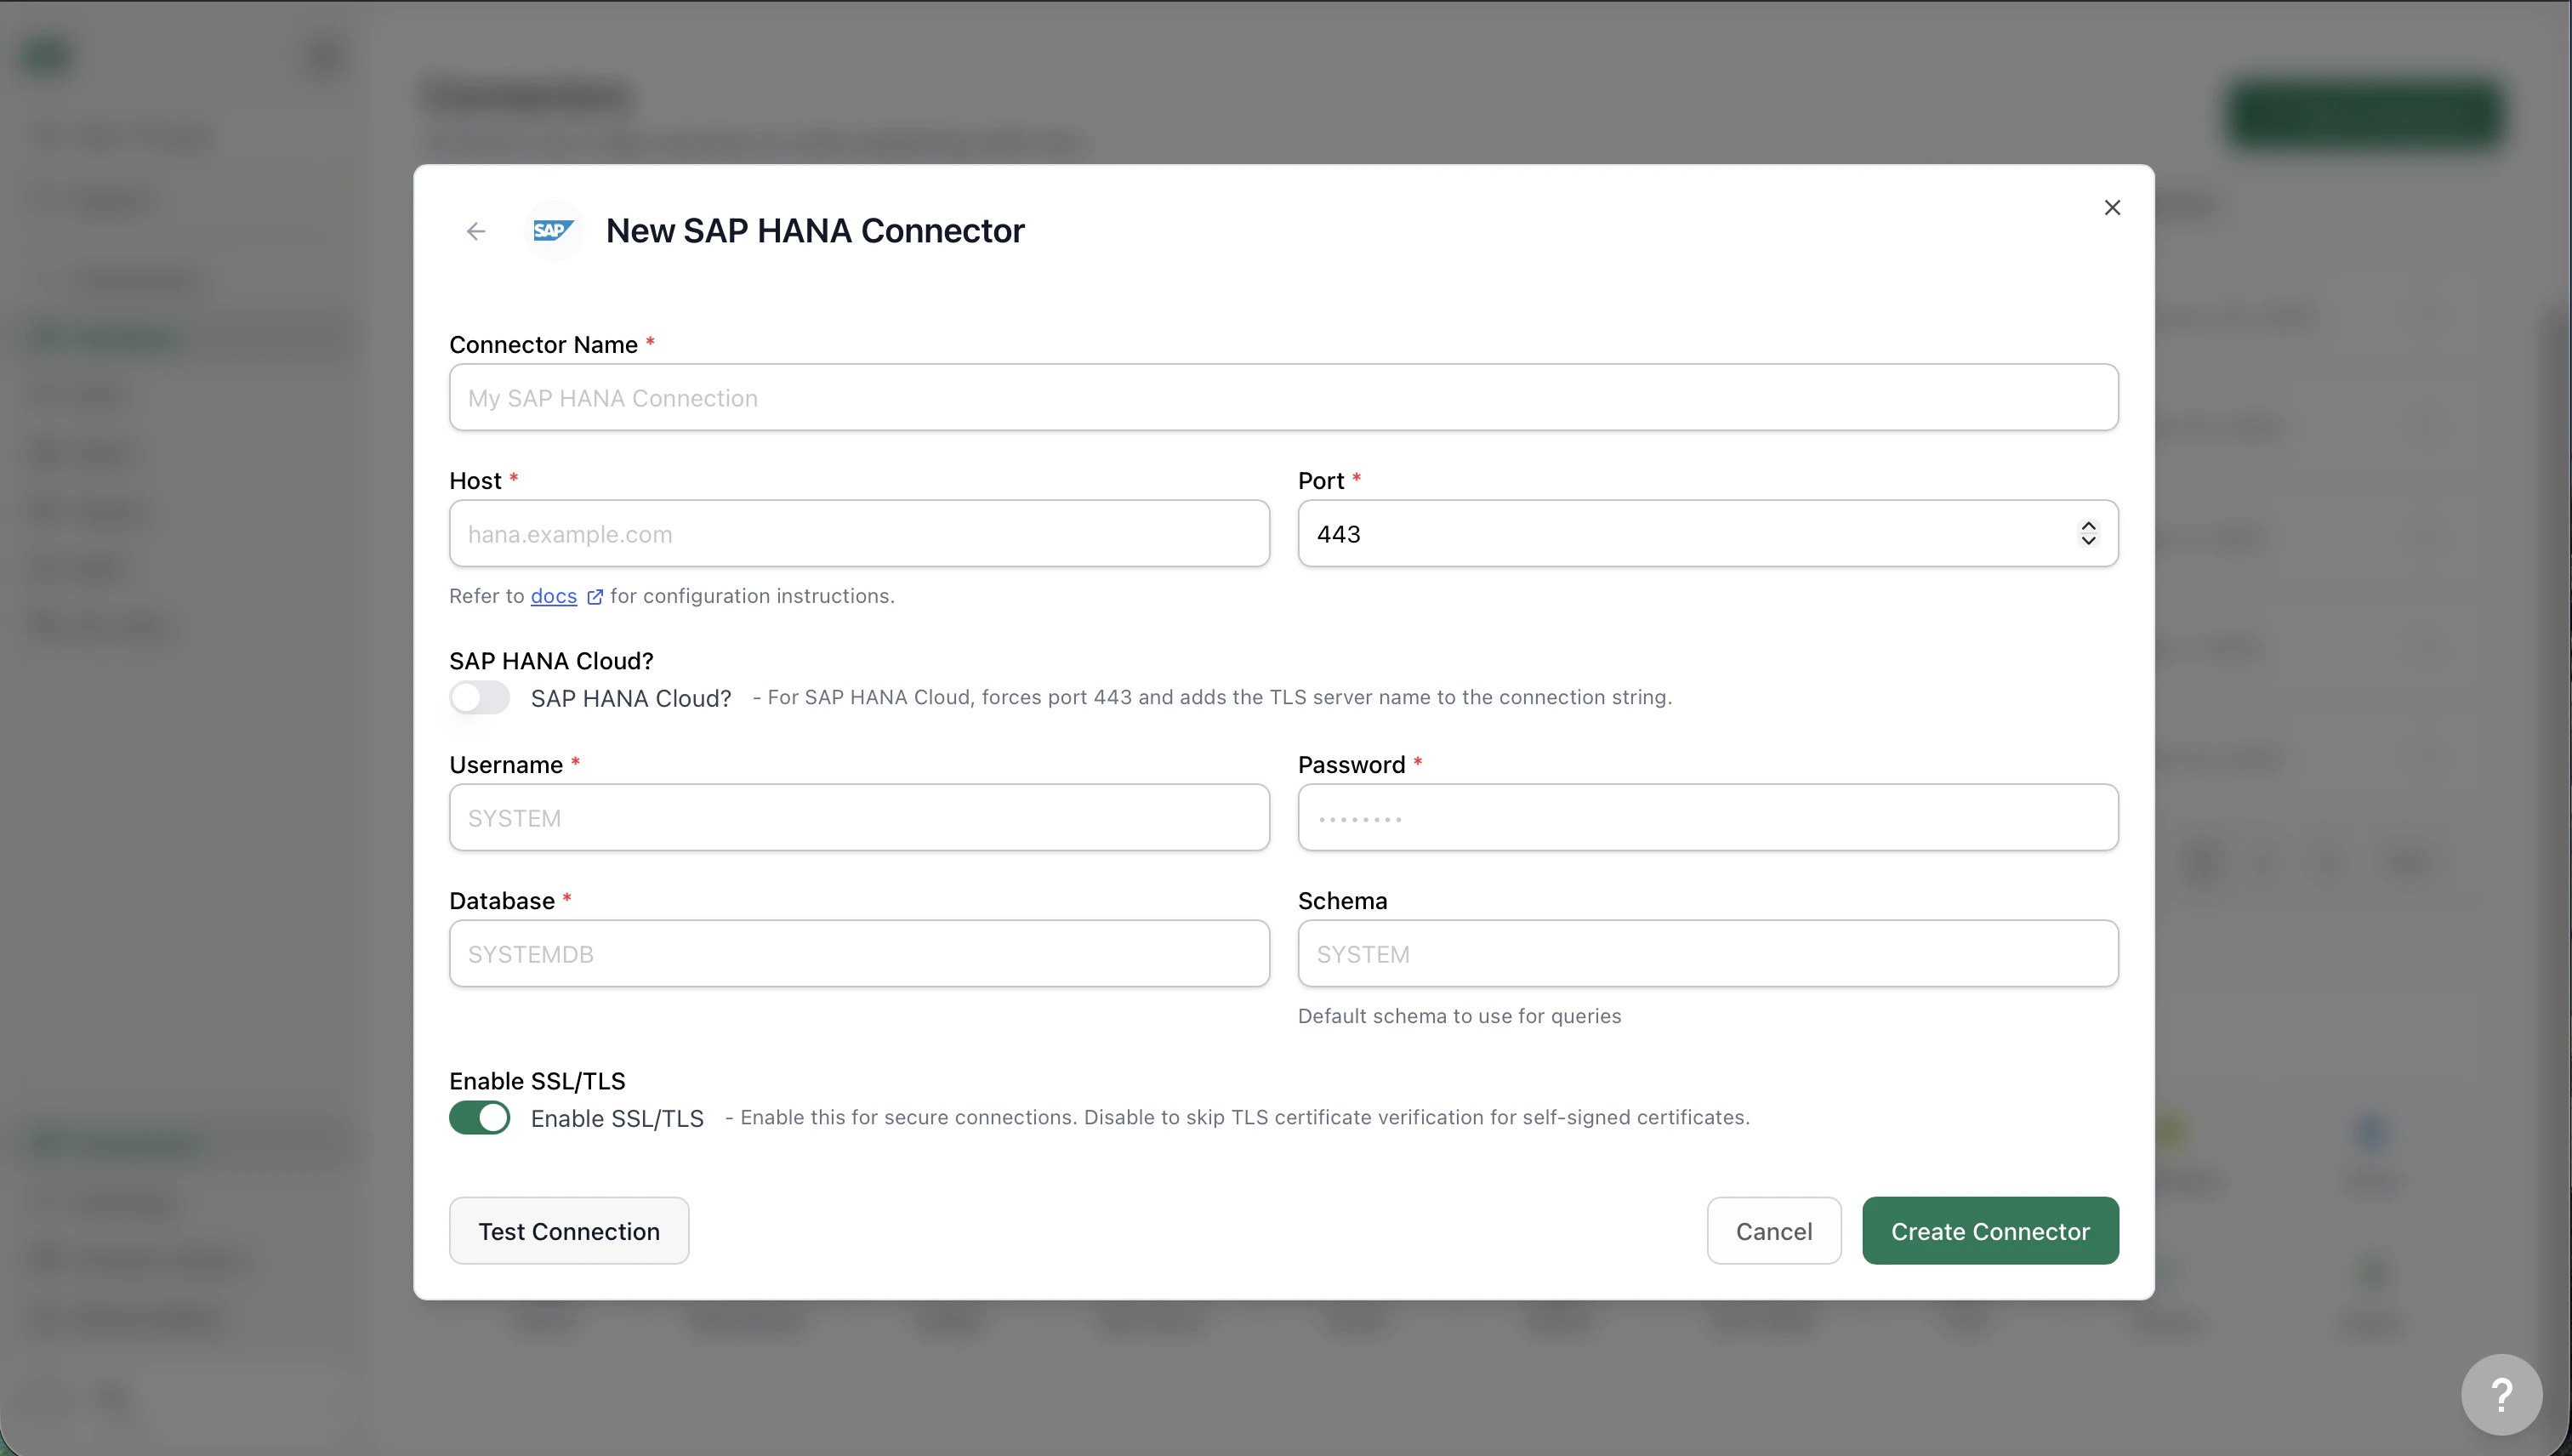Image resolution: width=2572 pixels, height=1456 pixels.
Task: Click the Database input field
Action: click(x=860, y=953)
